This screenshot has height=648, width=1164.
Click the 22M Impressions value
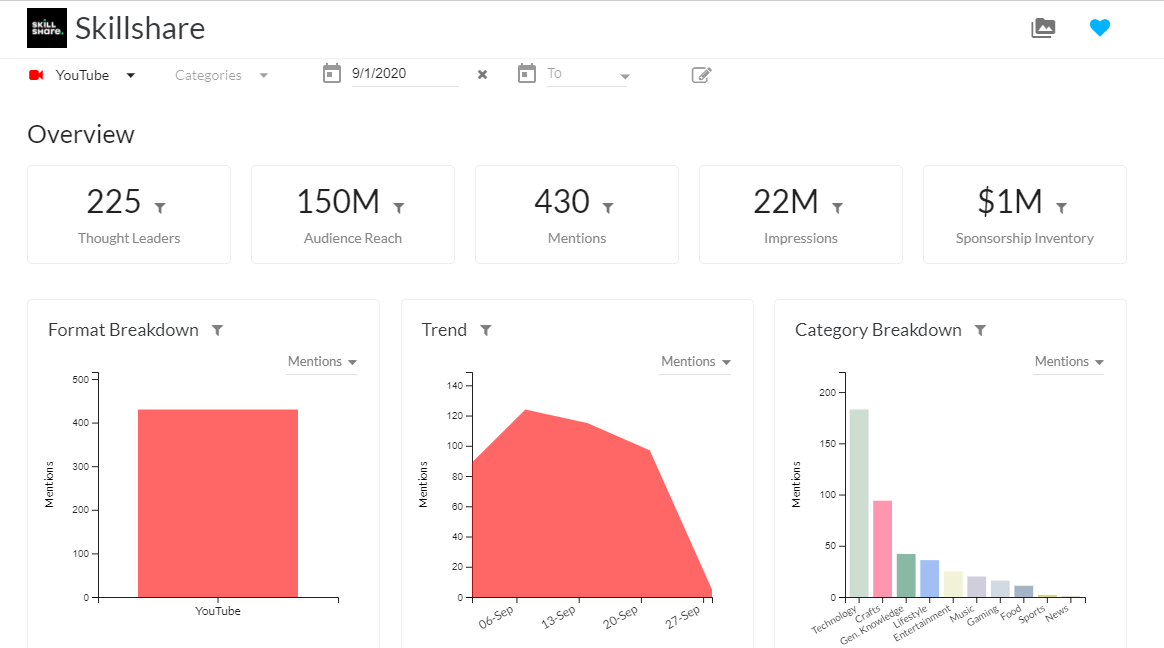point(786,202)
